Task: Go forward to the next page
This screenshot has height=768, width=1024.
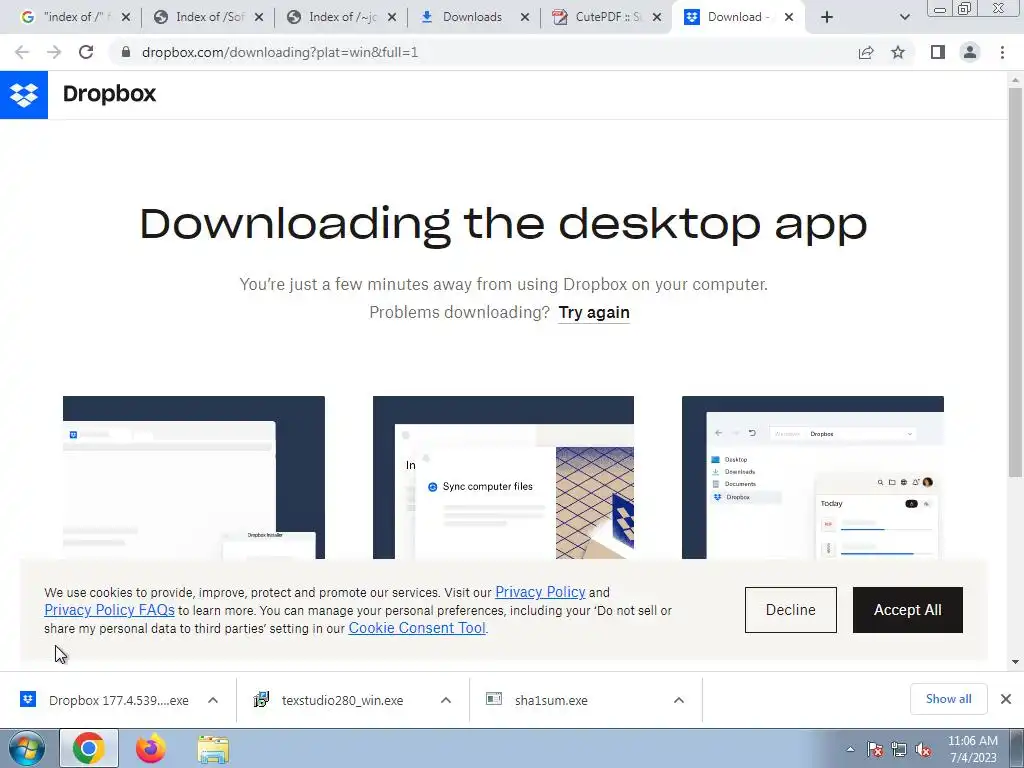Action: [x=54, y=52]
